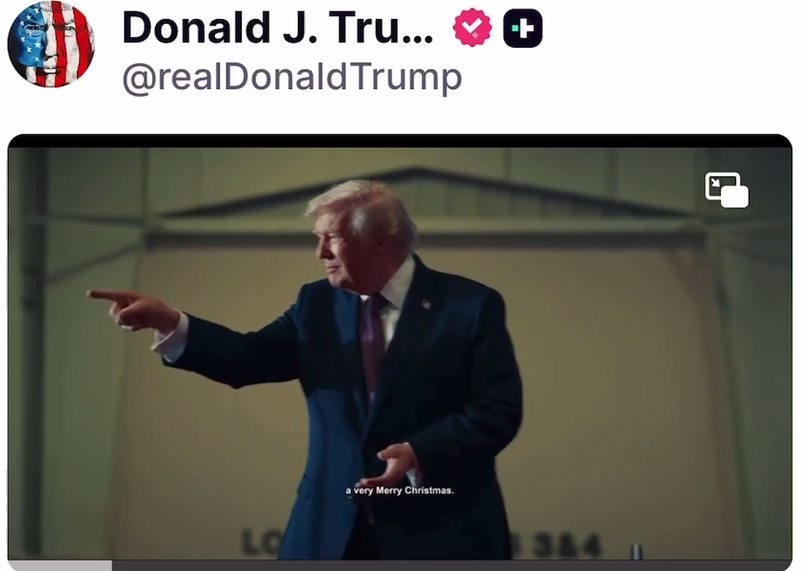The image size is (805, 571).
Task: Click the pointing hand in the video
Action: [135, 309]
